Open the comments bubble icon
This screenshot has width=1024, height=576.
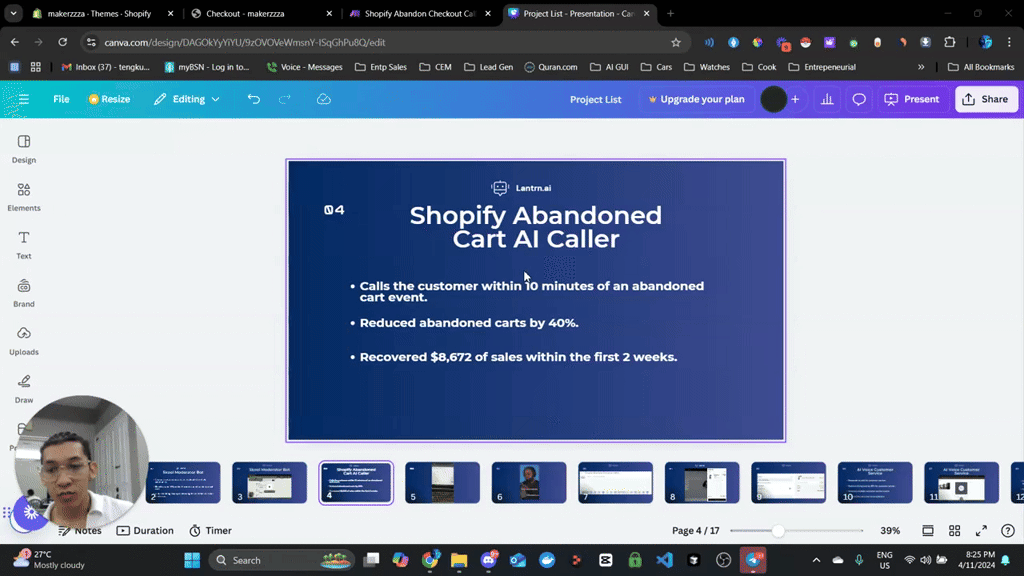(x=858, y=99)
